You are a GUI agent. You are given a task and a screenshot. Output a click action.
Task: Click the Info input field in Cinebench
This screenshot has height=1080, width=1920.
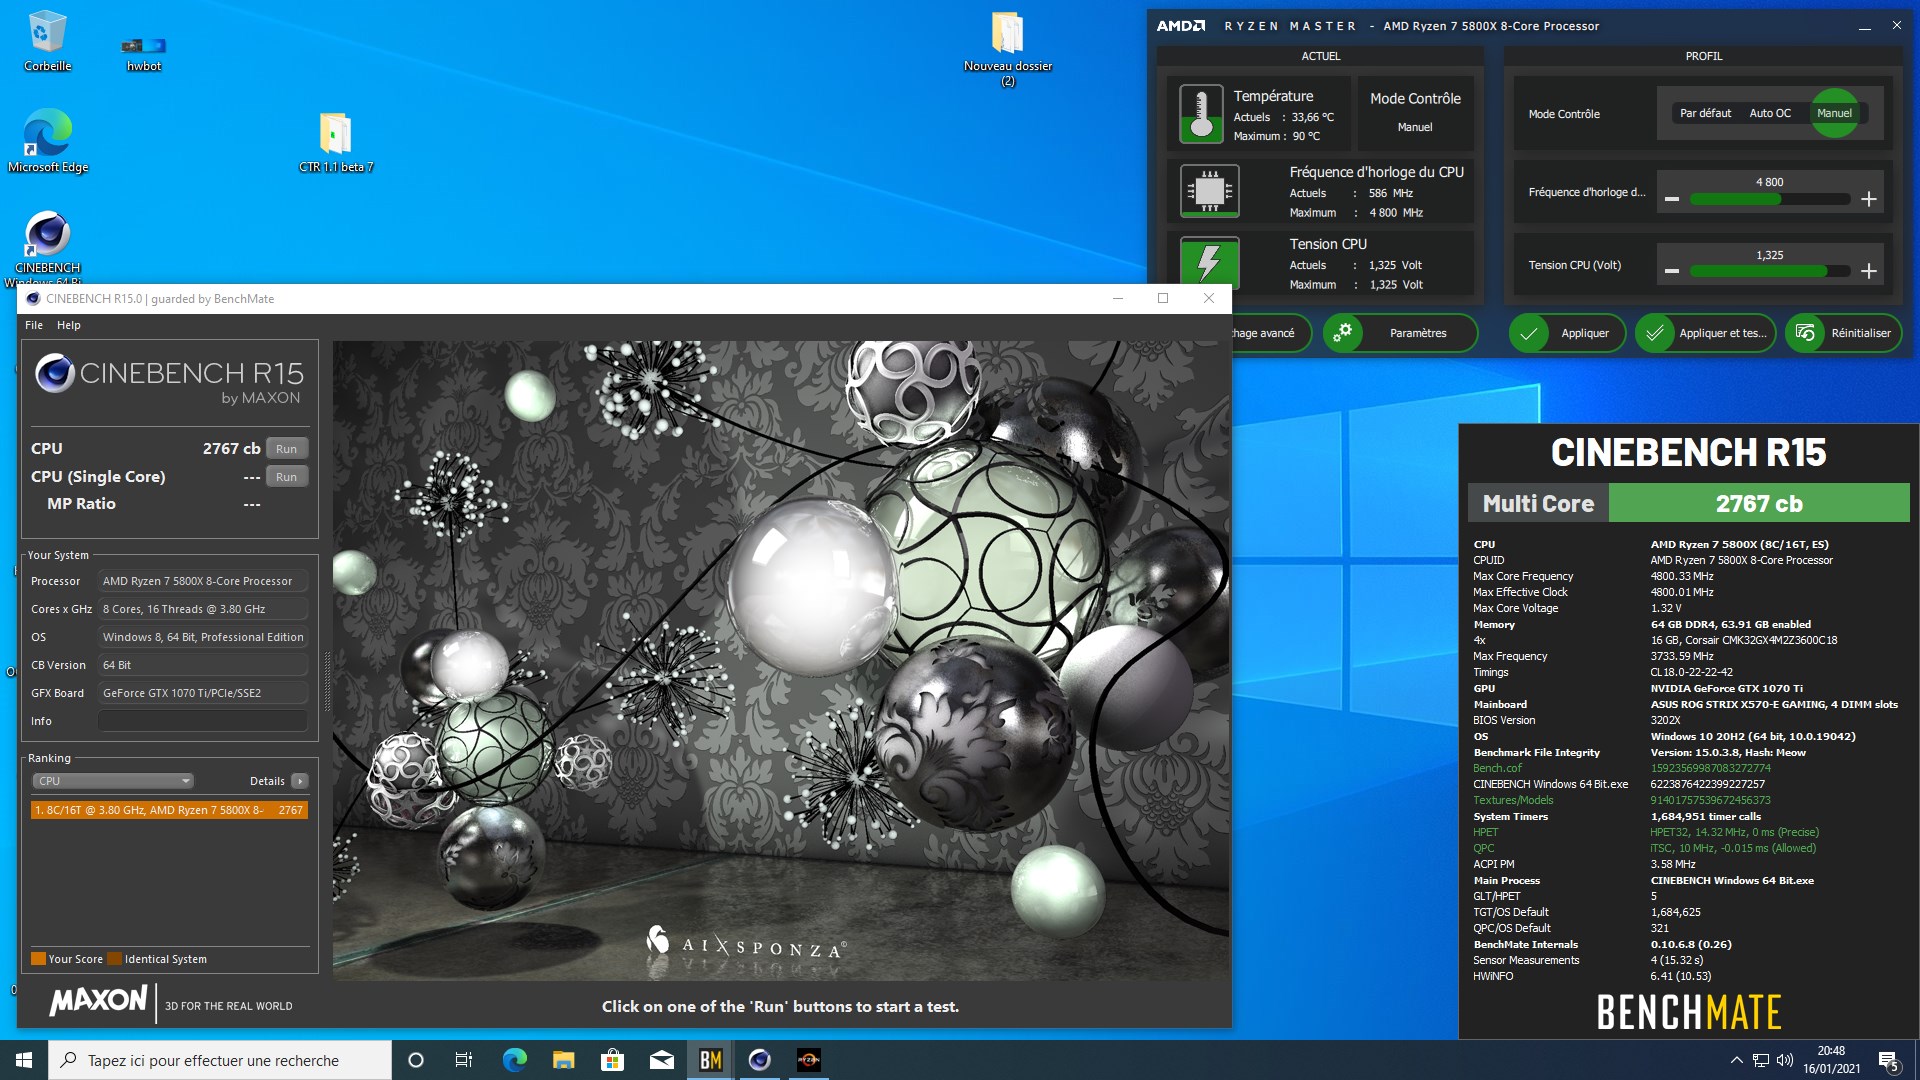[x=203, y=721]
